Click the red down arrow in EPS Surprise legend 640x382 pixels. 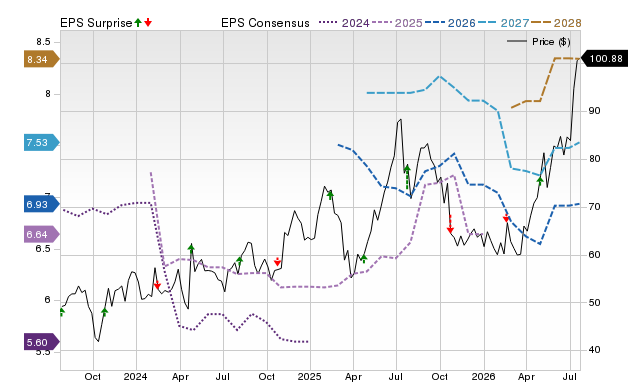pos(148,23)
